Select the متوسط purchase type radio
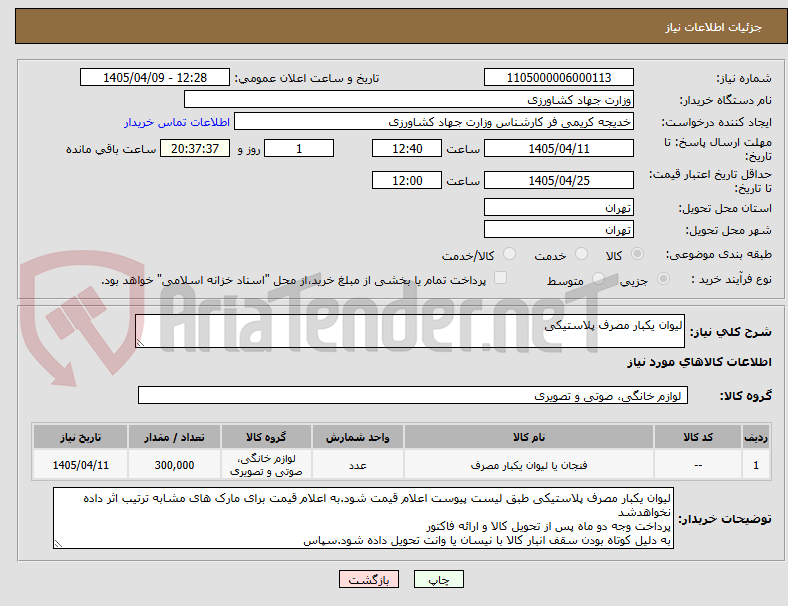 [598, 279]
